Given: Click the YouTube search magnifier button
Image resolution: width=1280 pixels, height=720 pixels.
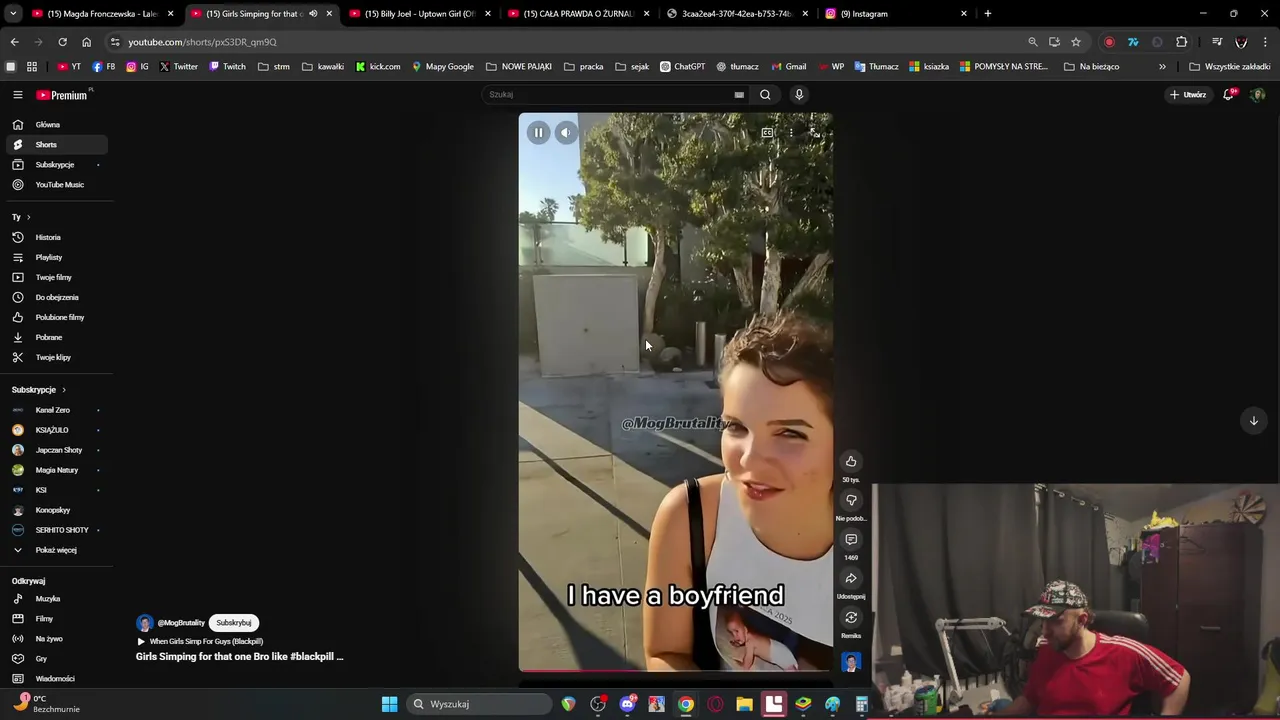Looking at the screenshot, I should (x=765, y=94).
